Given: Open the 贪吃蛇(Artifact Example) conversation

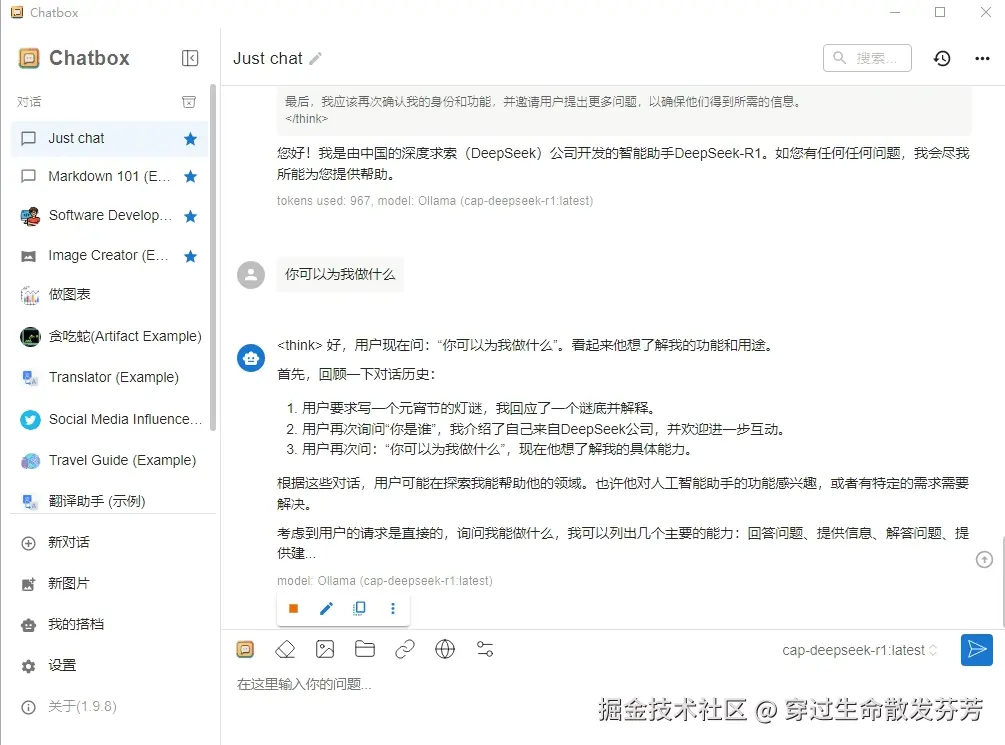Looking at the screenshot, I should [110, 336].
